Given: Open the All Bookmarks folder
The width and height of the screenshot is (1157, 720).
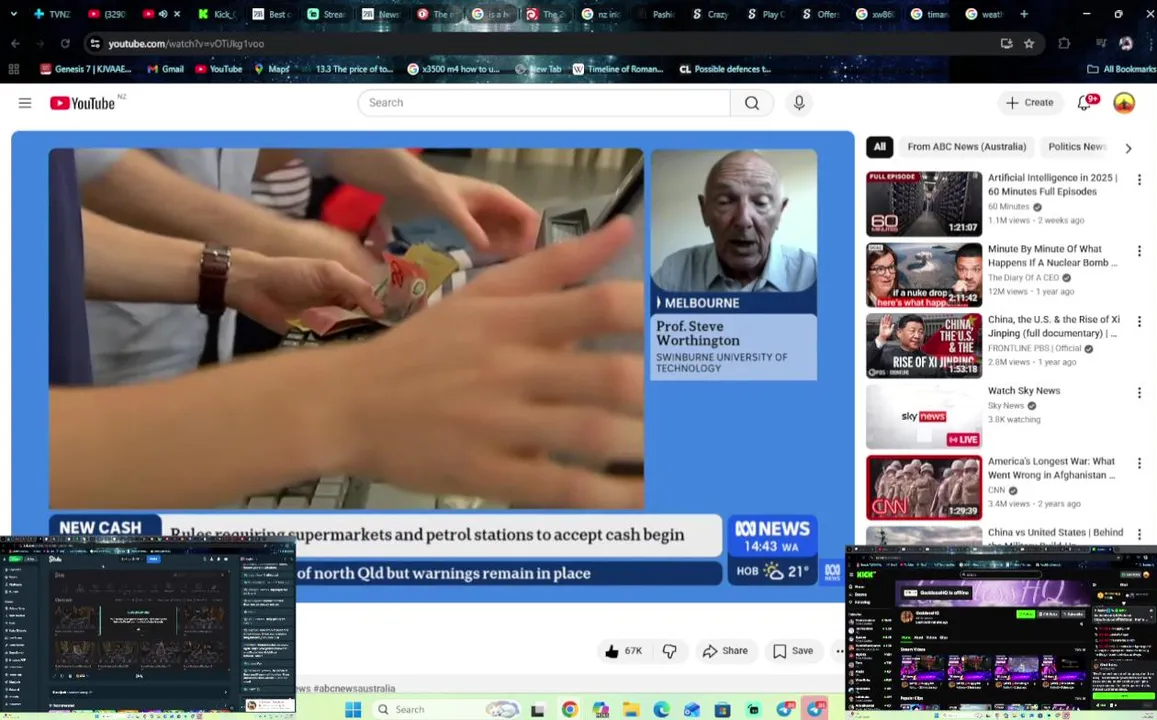Looking at the screenshot, I should (1121, 69).
